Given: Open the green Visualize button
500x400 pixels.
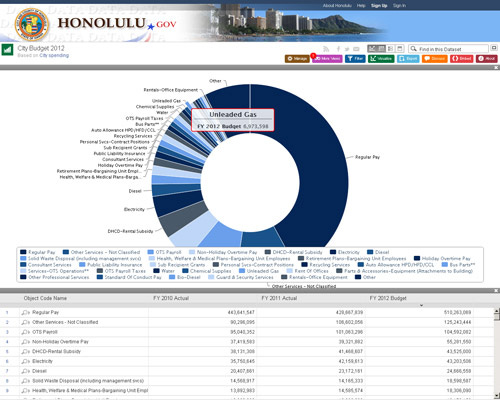Looking at the screenshot, I should pyautogui.click(x=381, y=59).
